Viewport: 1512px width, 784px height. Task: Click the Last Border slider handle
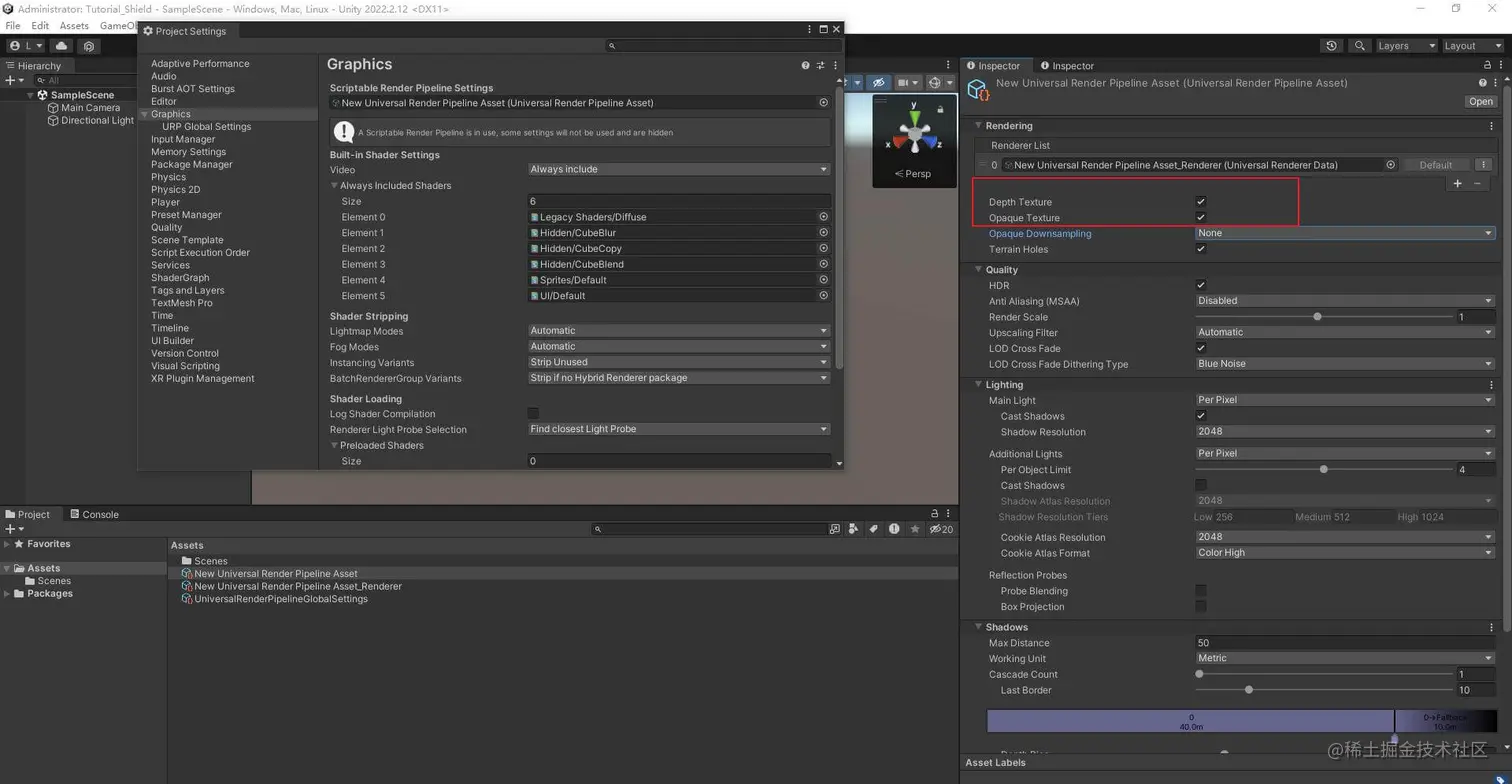point(1249,690)
